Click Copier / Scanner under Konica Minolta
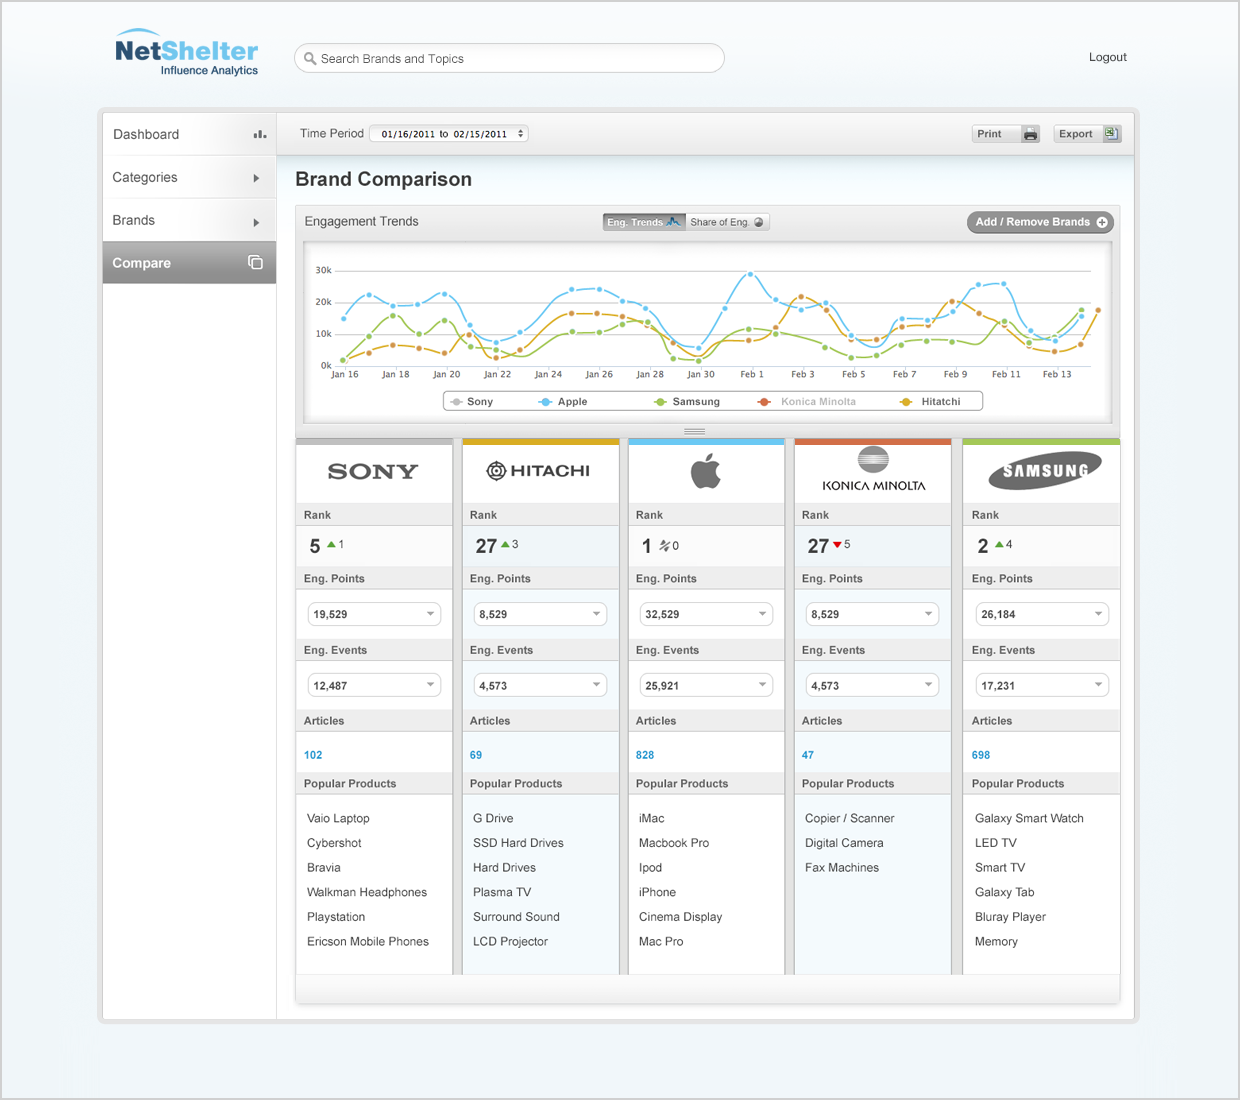The width and height of the screenshot is (1240, 1100). (849, 818)
